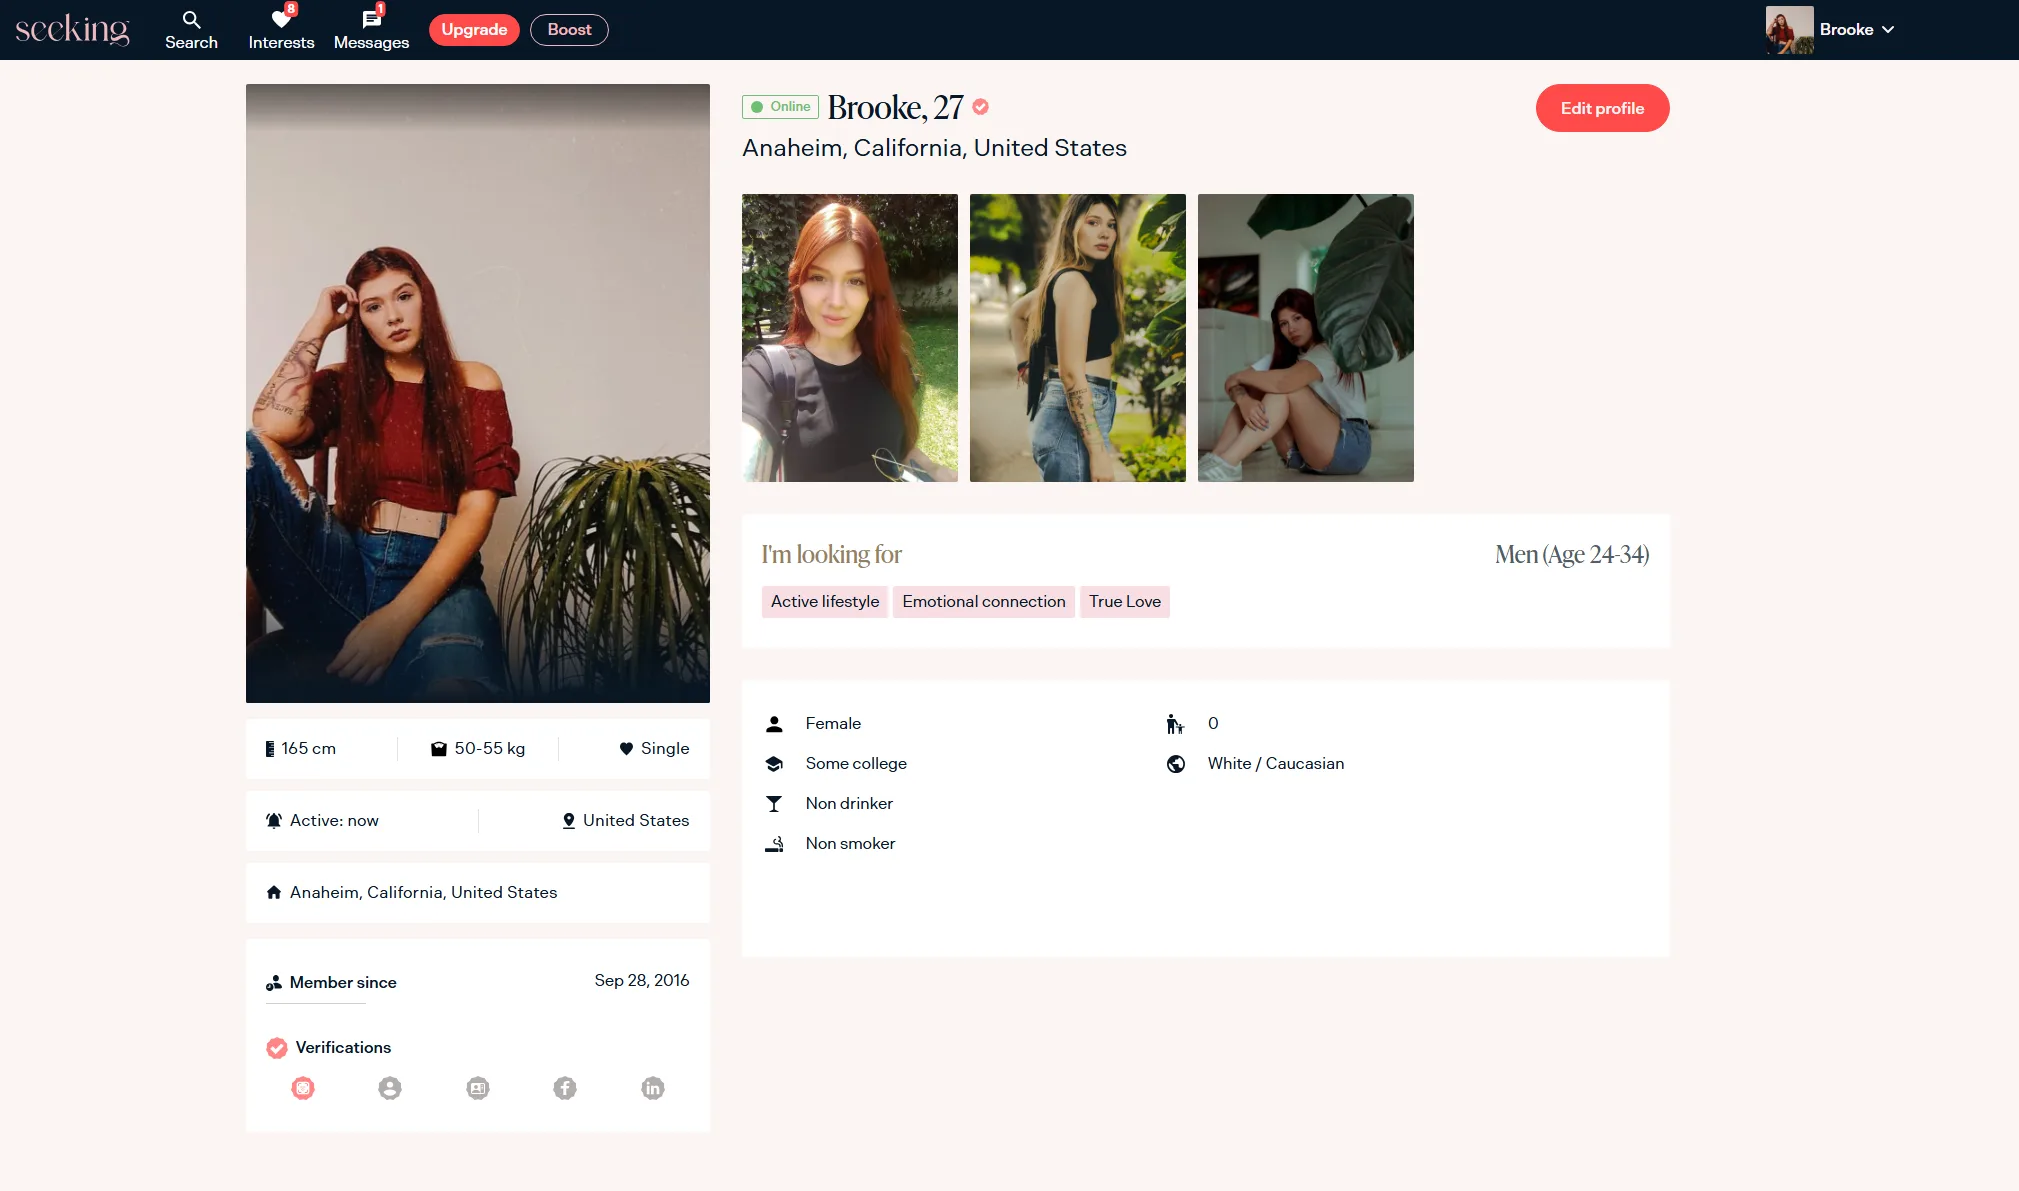Click the Facebook verification icon
2019x1191 pixels.
[565, 1088]
